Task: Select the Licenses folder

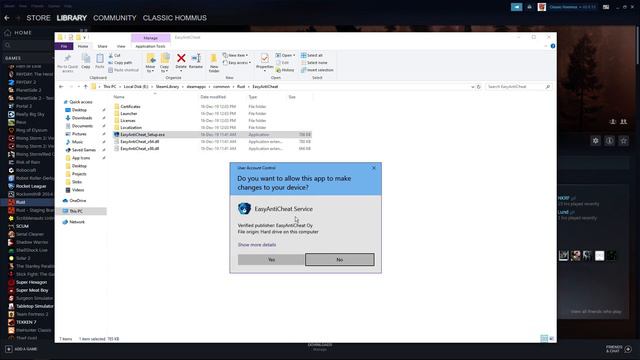Action: coord(128,120)
